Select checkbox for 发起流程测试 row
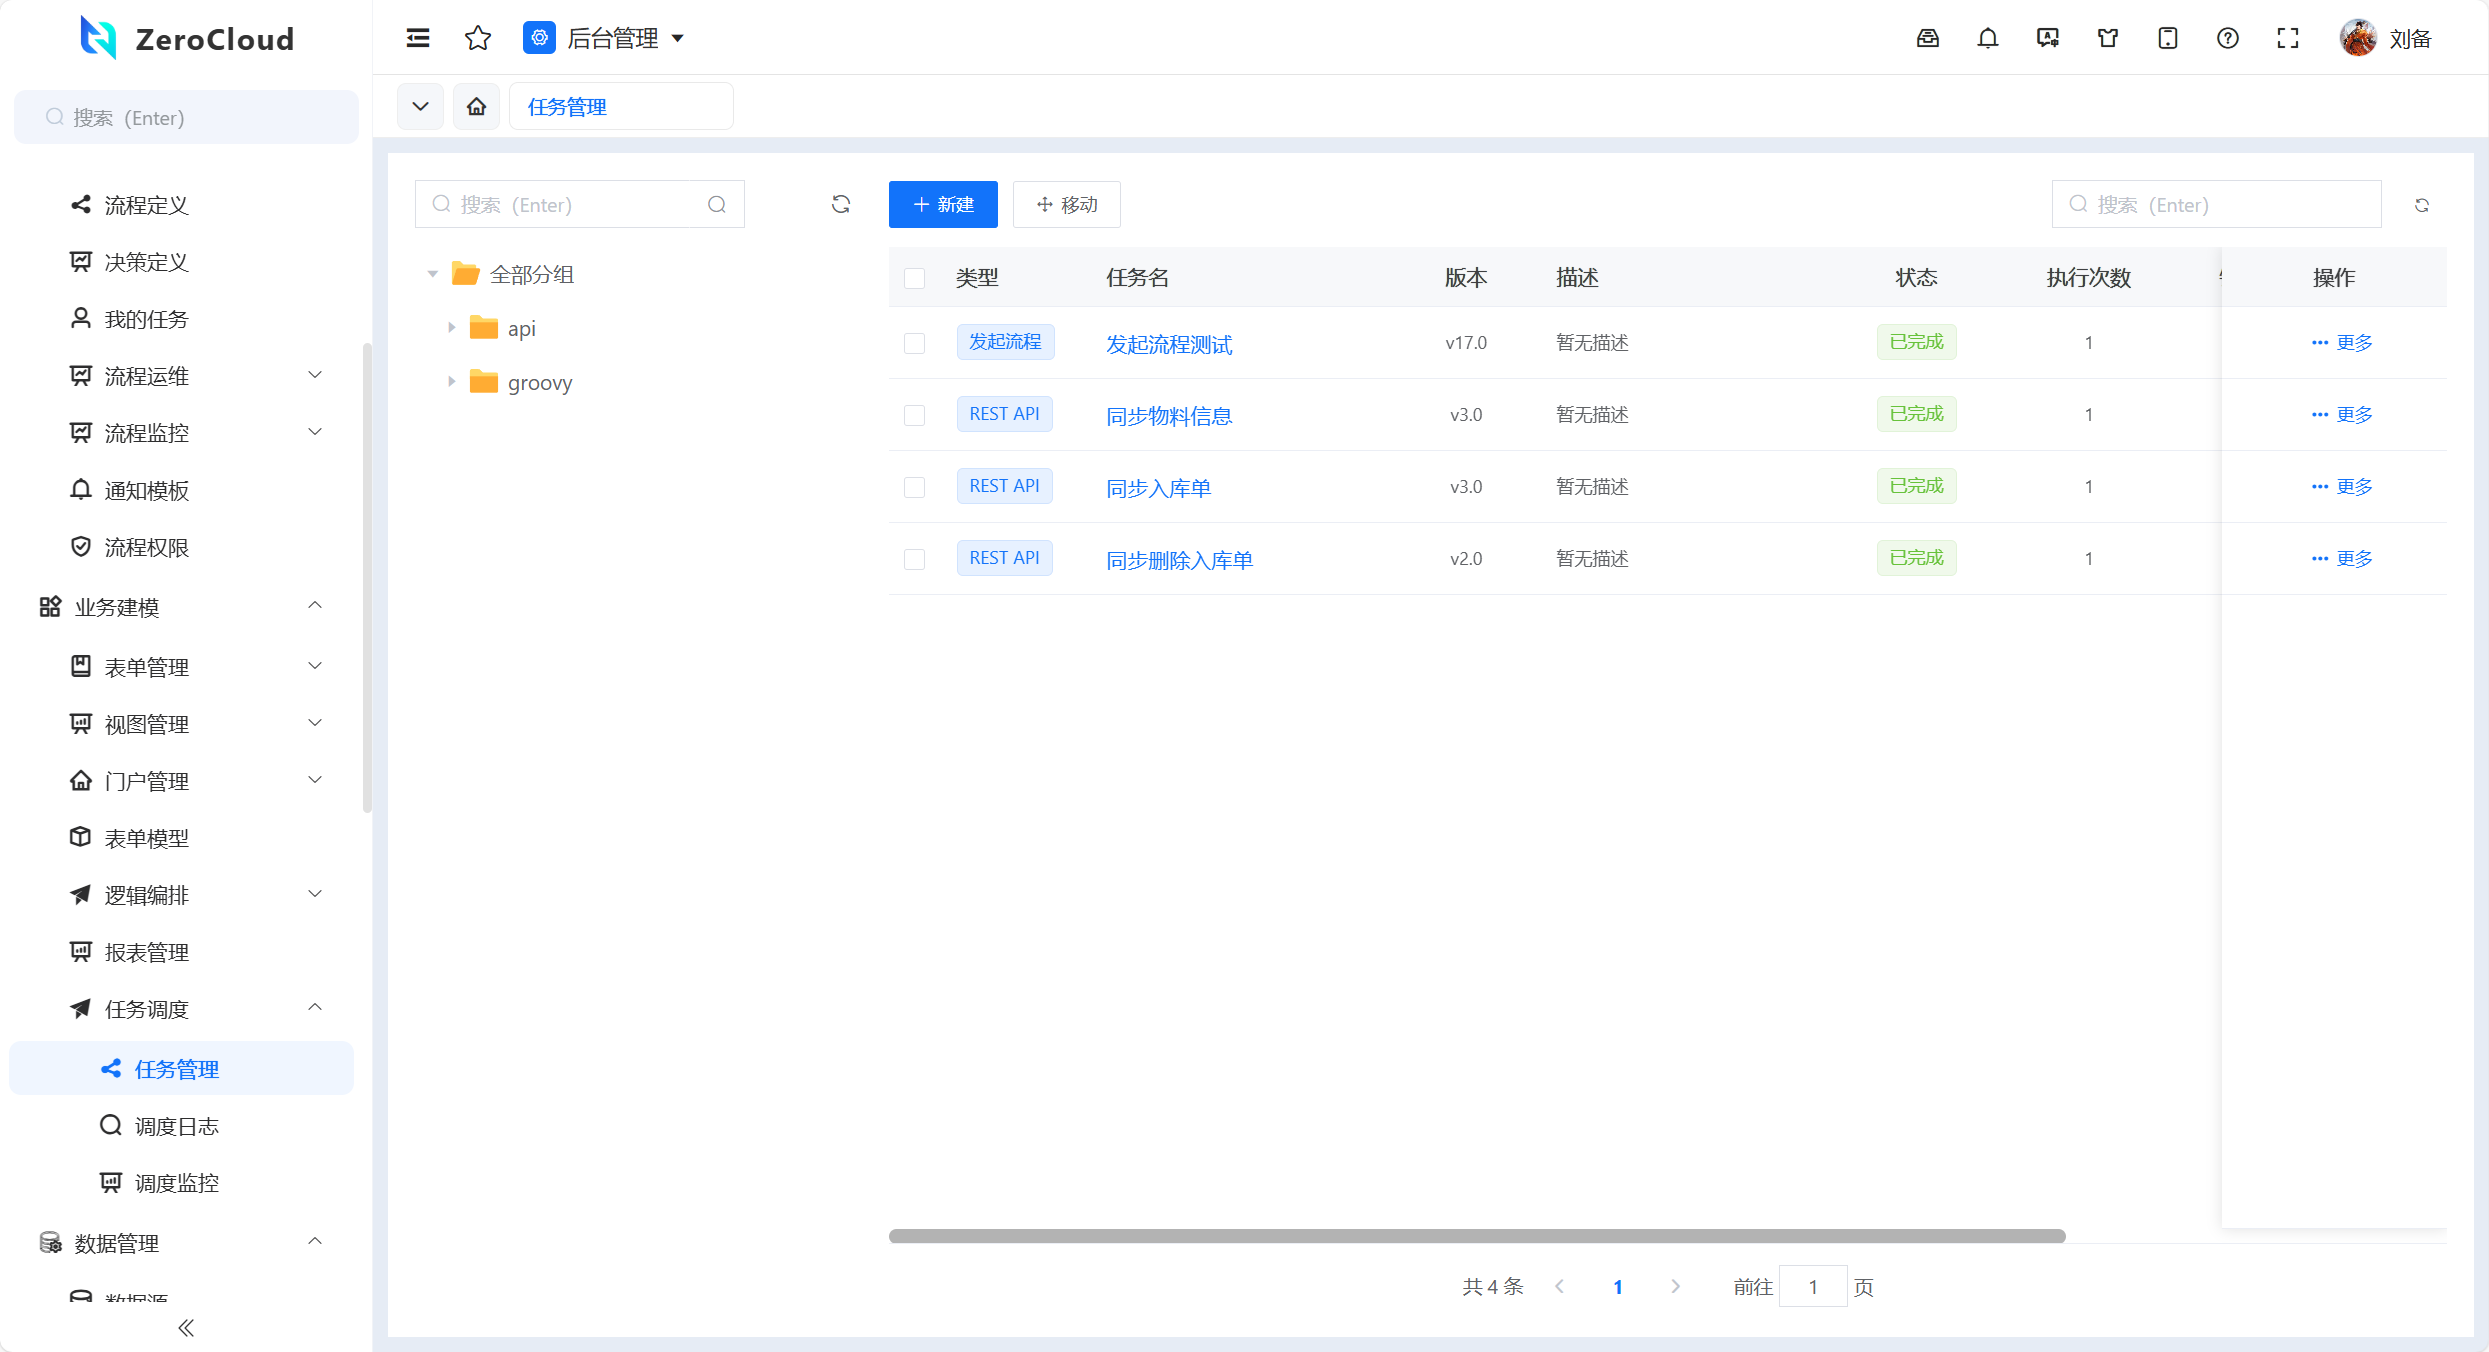The height and width of the screenshot is (1352, 2489). [x=914, y=343]
